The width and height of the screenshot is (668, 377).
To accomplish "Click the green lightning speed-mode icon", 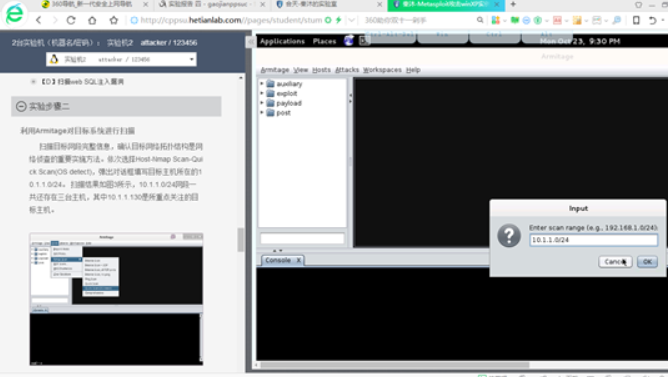I will (338, 20).
